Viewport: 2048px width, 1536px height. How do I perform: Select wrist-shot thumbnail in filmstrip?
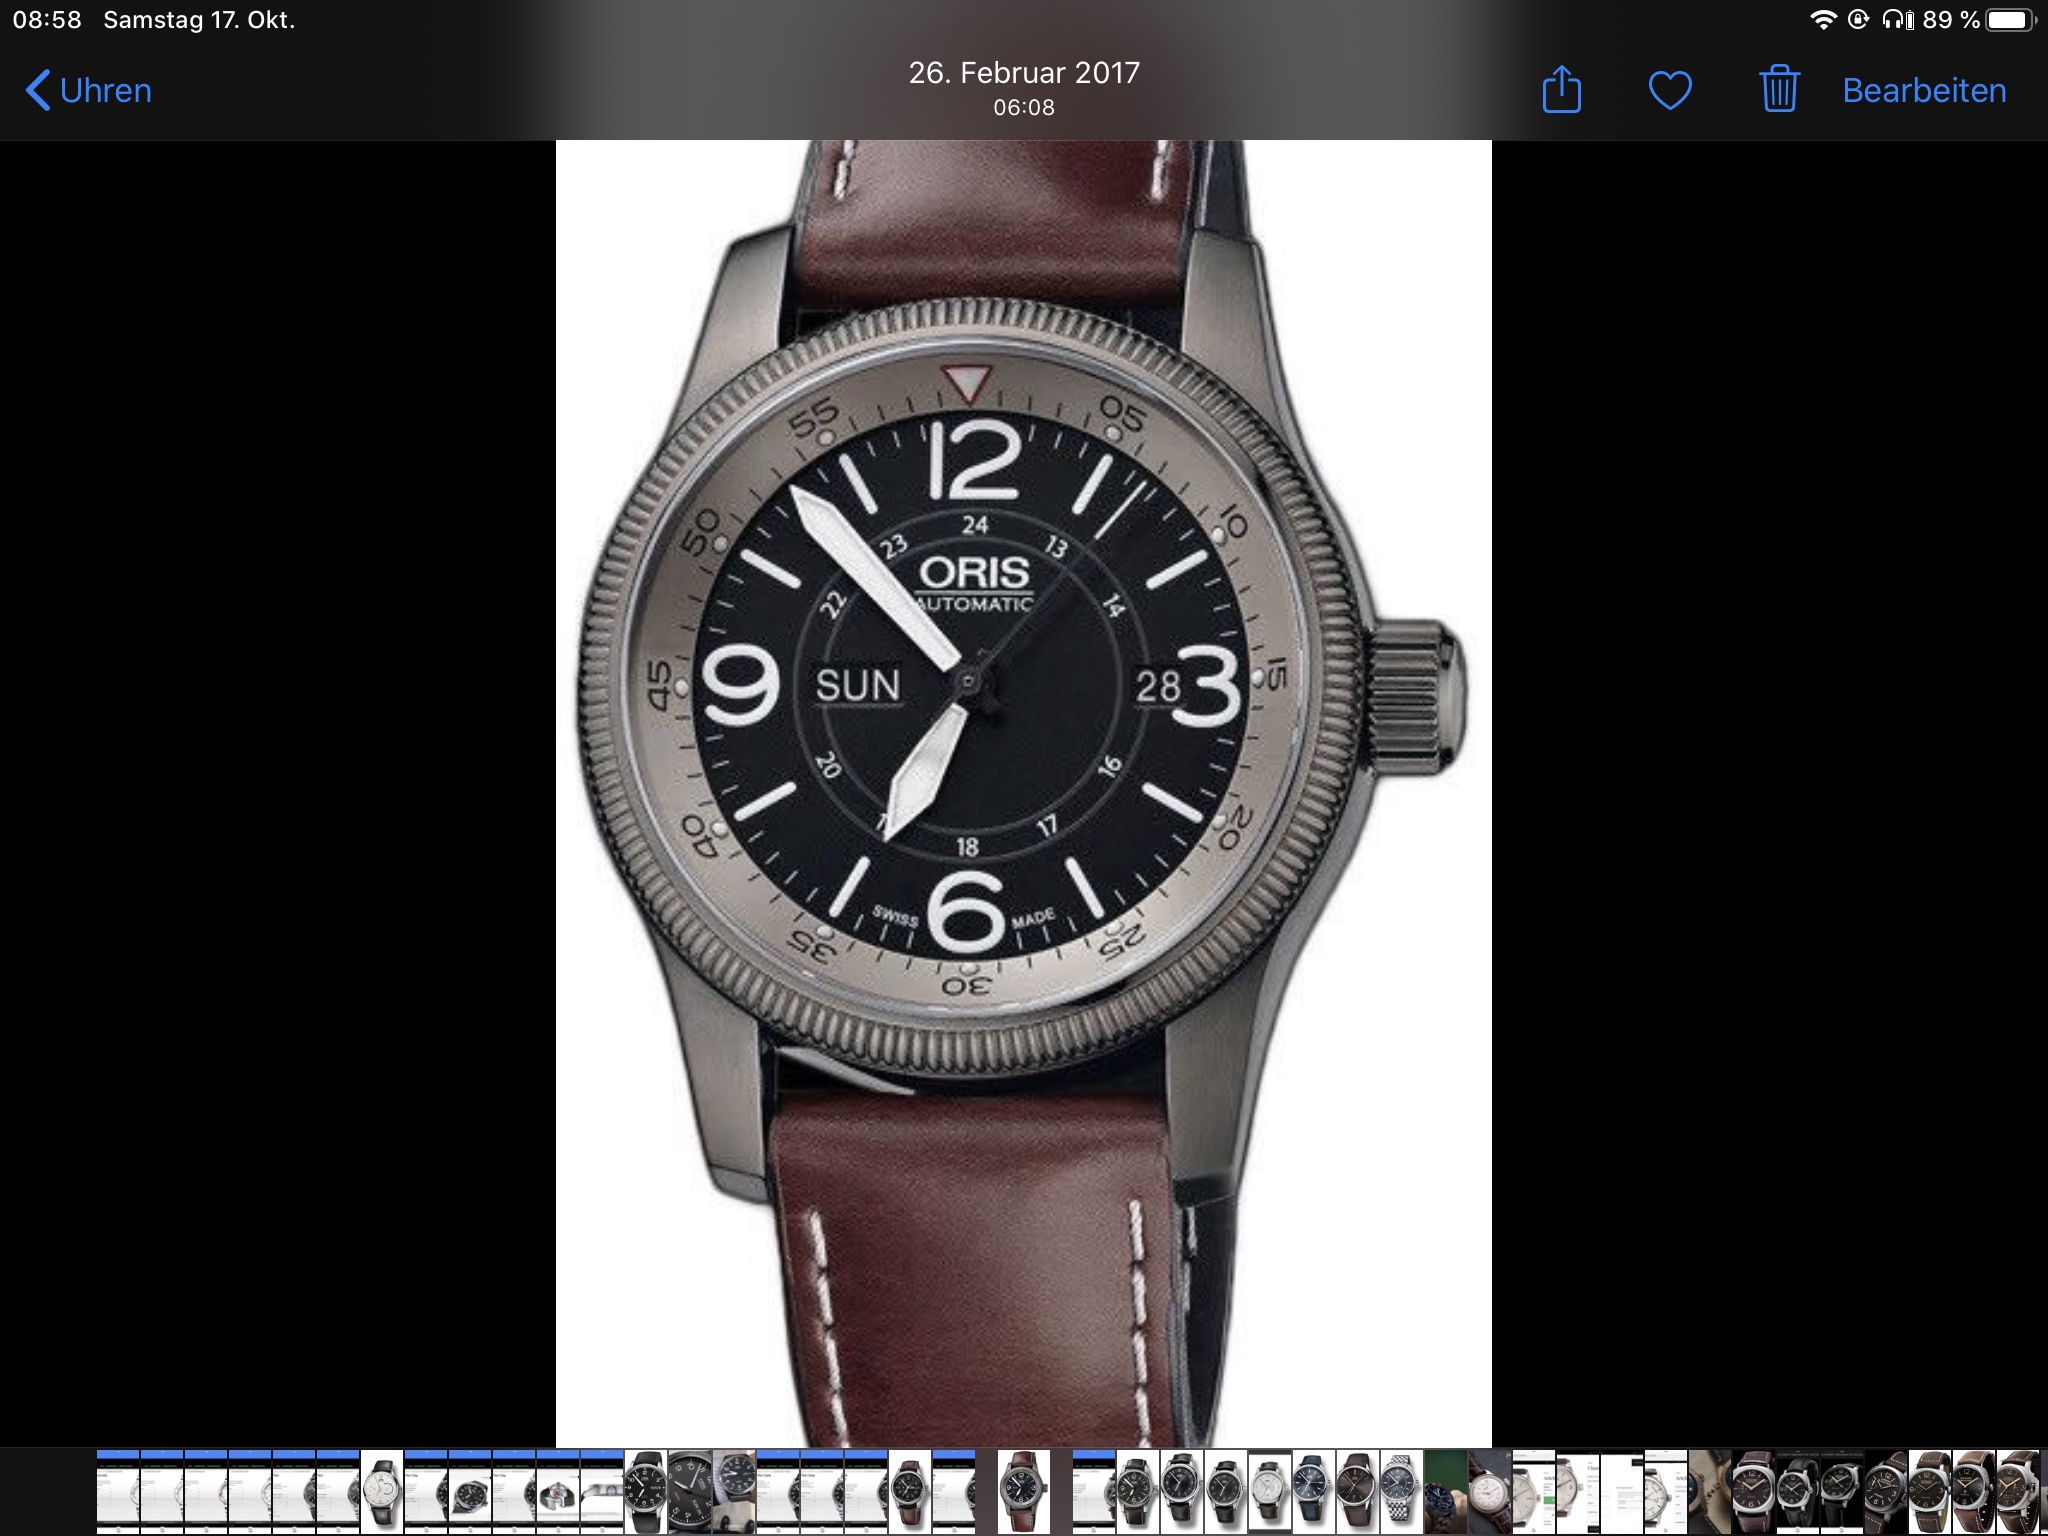tap(734, 1492)
